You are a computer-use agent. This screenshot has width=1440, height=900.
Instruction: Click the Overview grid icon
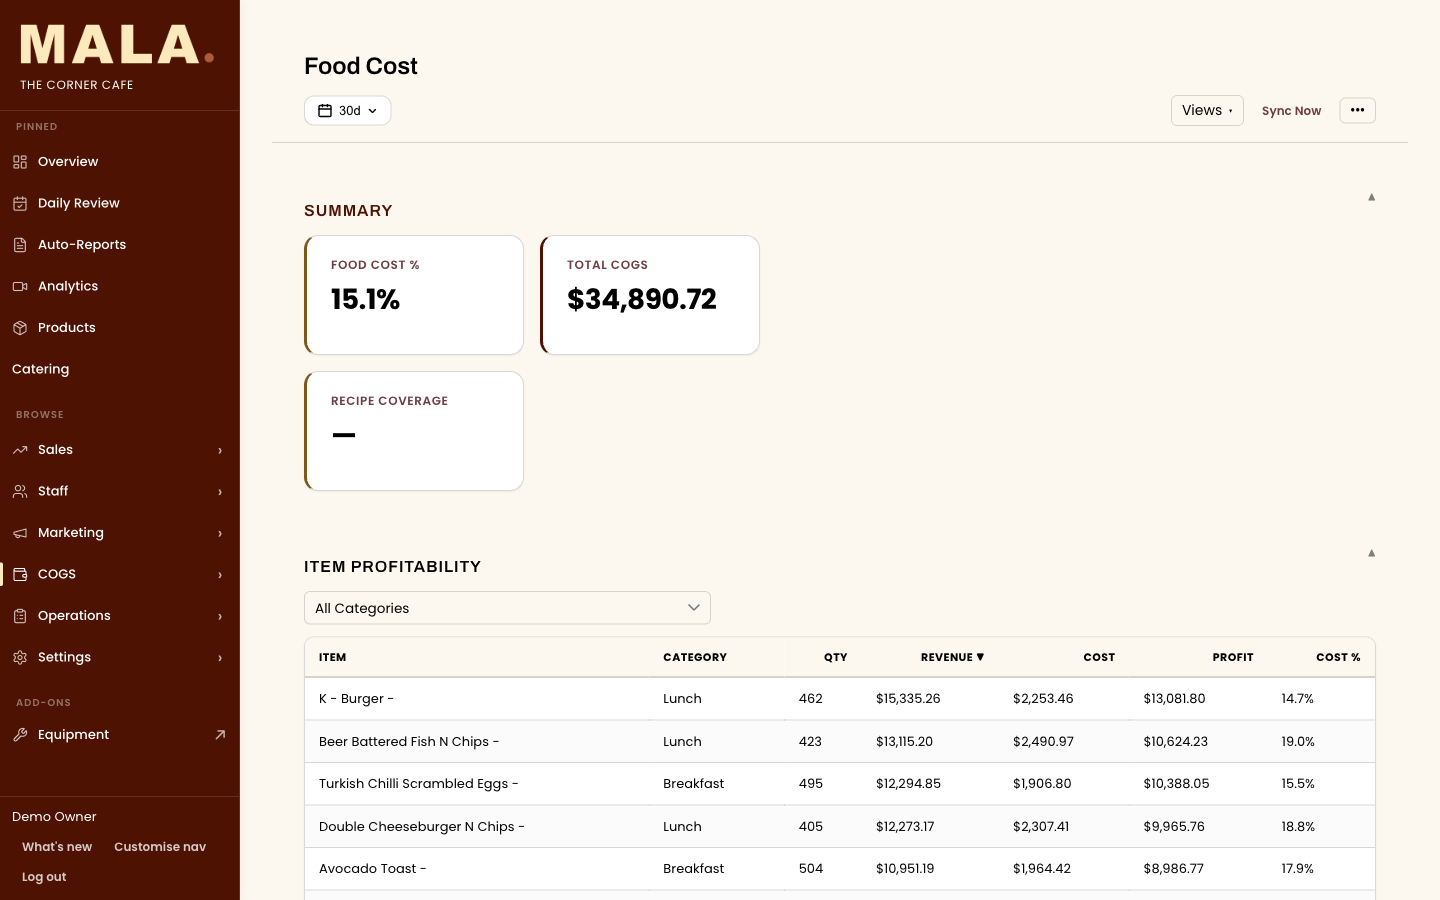(20, 162)
